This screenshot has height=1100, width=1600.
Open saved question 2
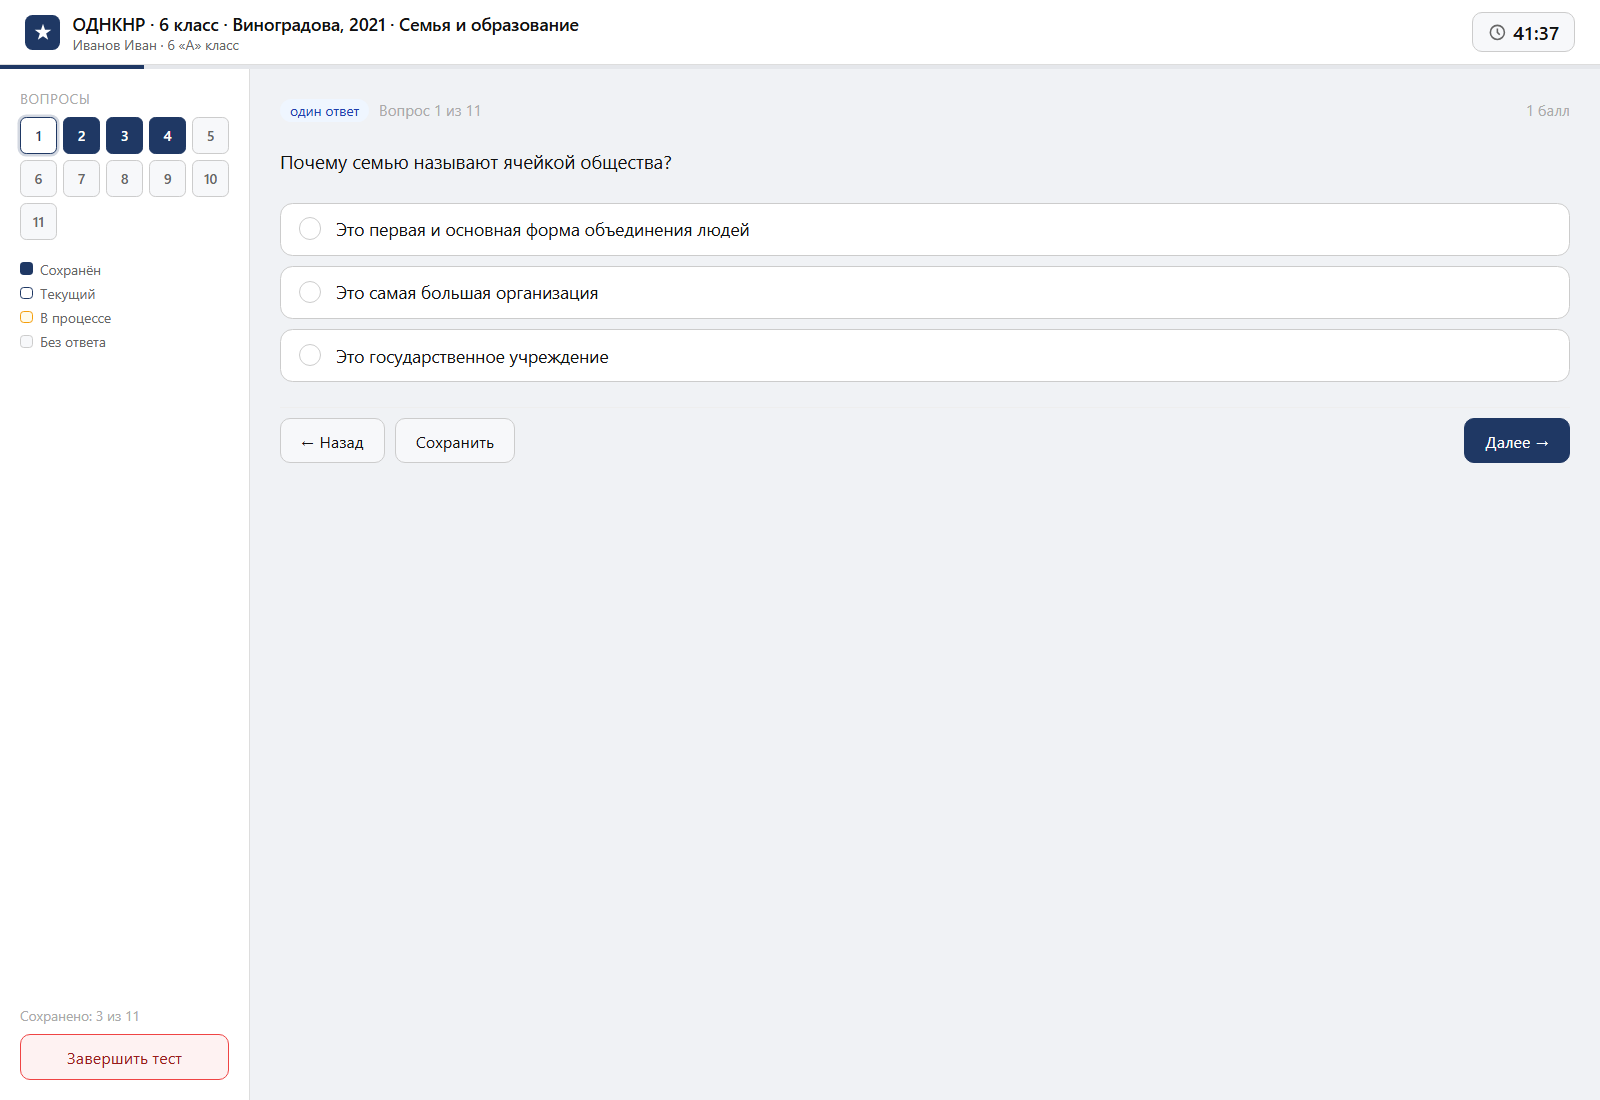point(81,136)
